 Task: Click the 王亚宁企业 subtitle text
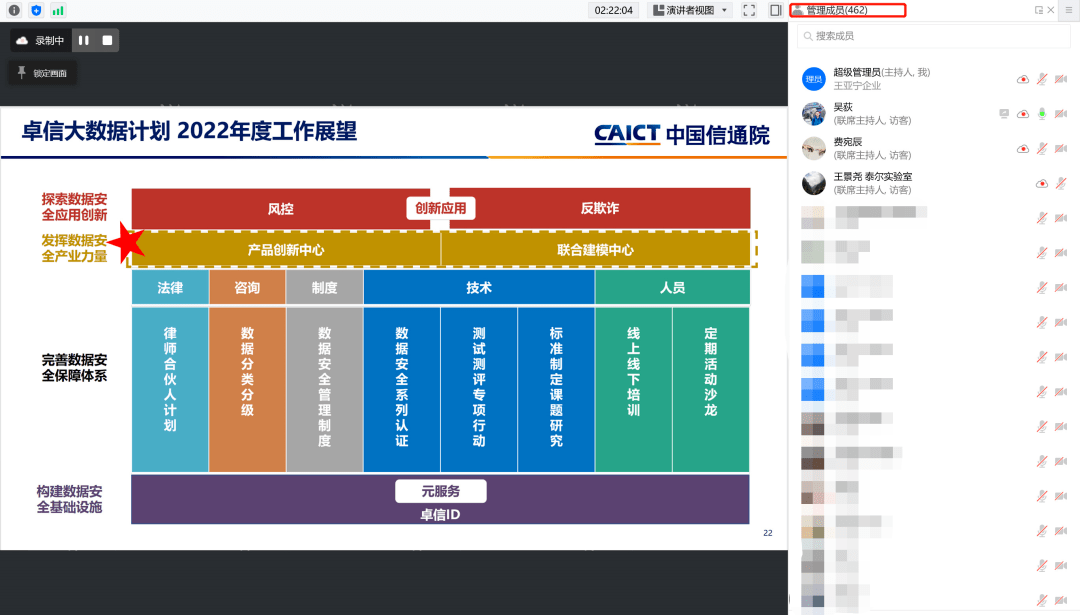tap(858, 85)
